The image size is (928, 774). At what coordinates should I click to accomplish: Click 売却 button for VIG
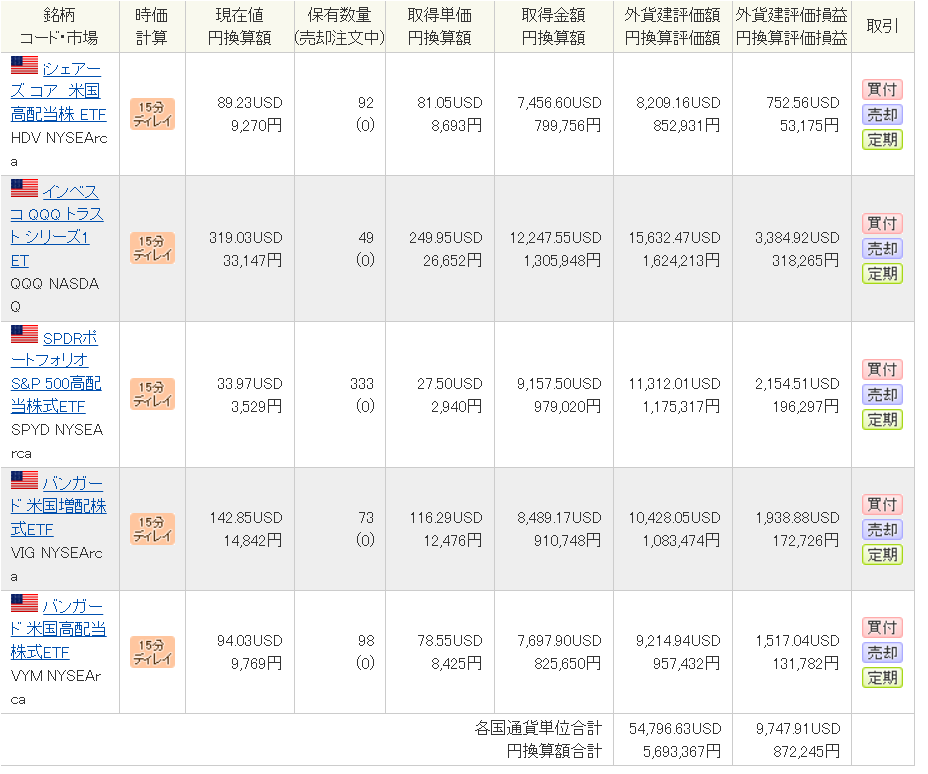click(x=882, y=530)
